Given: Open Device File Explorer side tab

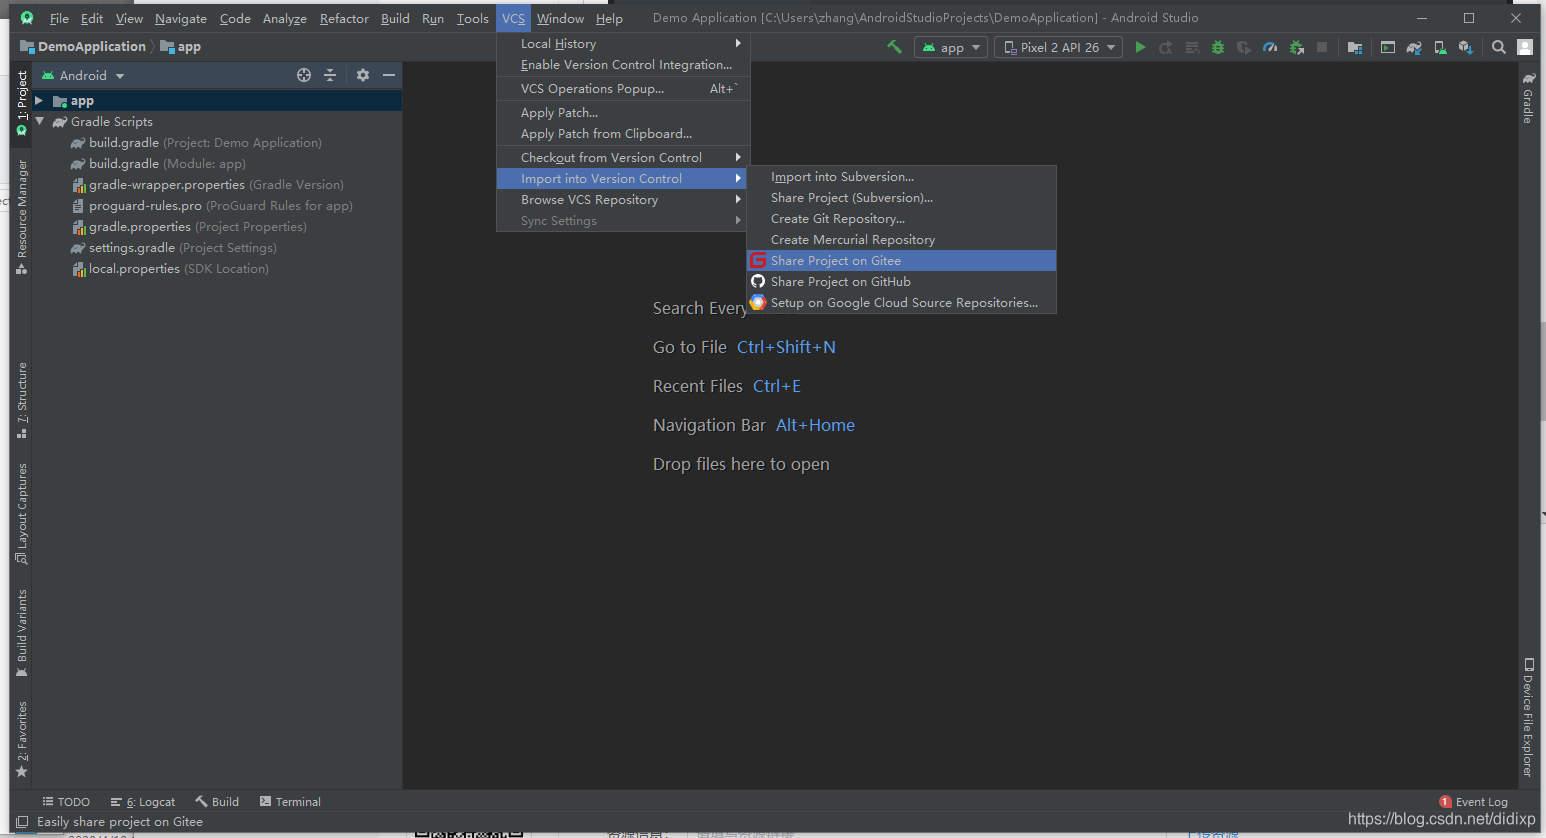Looking at the screenshot, I should (1528, 717).
